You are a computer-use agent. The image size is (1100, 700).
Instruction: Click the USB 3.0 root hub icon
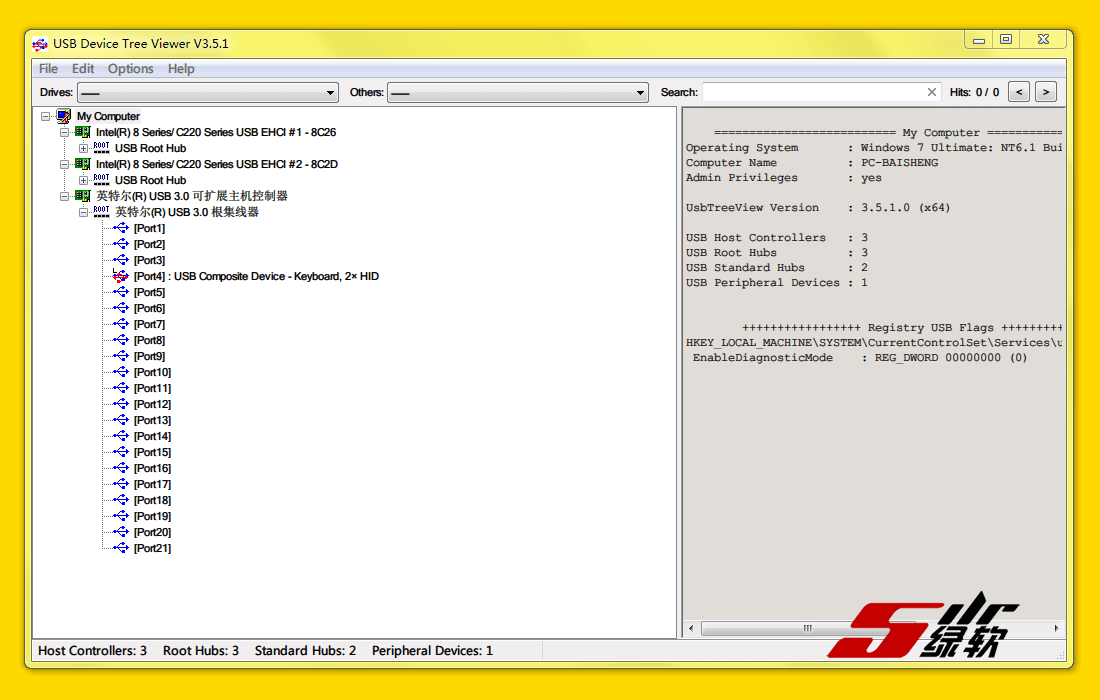[x=102, y=212]
